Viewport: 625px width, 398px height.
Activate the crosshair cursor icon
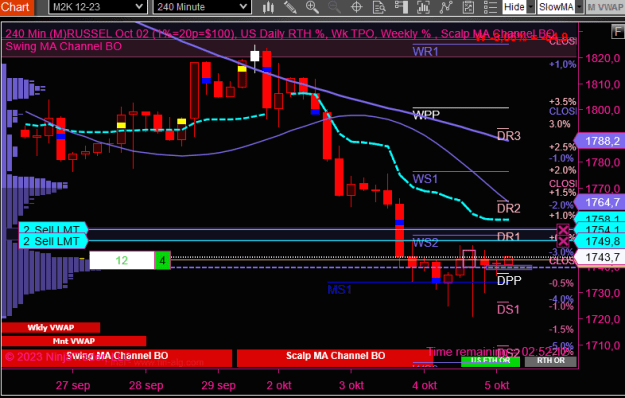[x=356, y=7]
